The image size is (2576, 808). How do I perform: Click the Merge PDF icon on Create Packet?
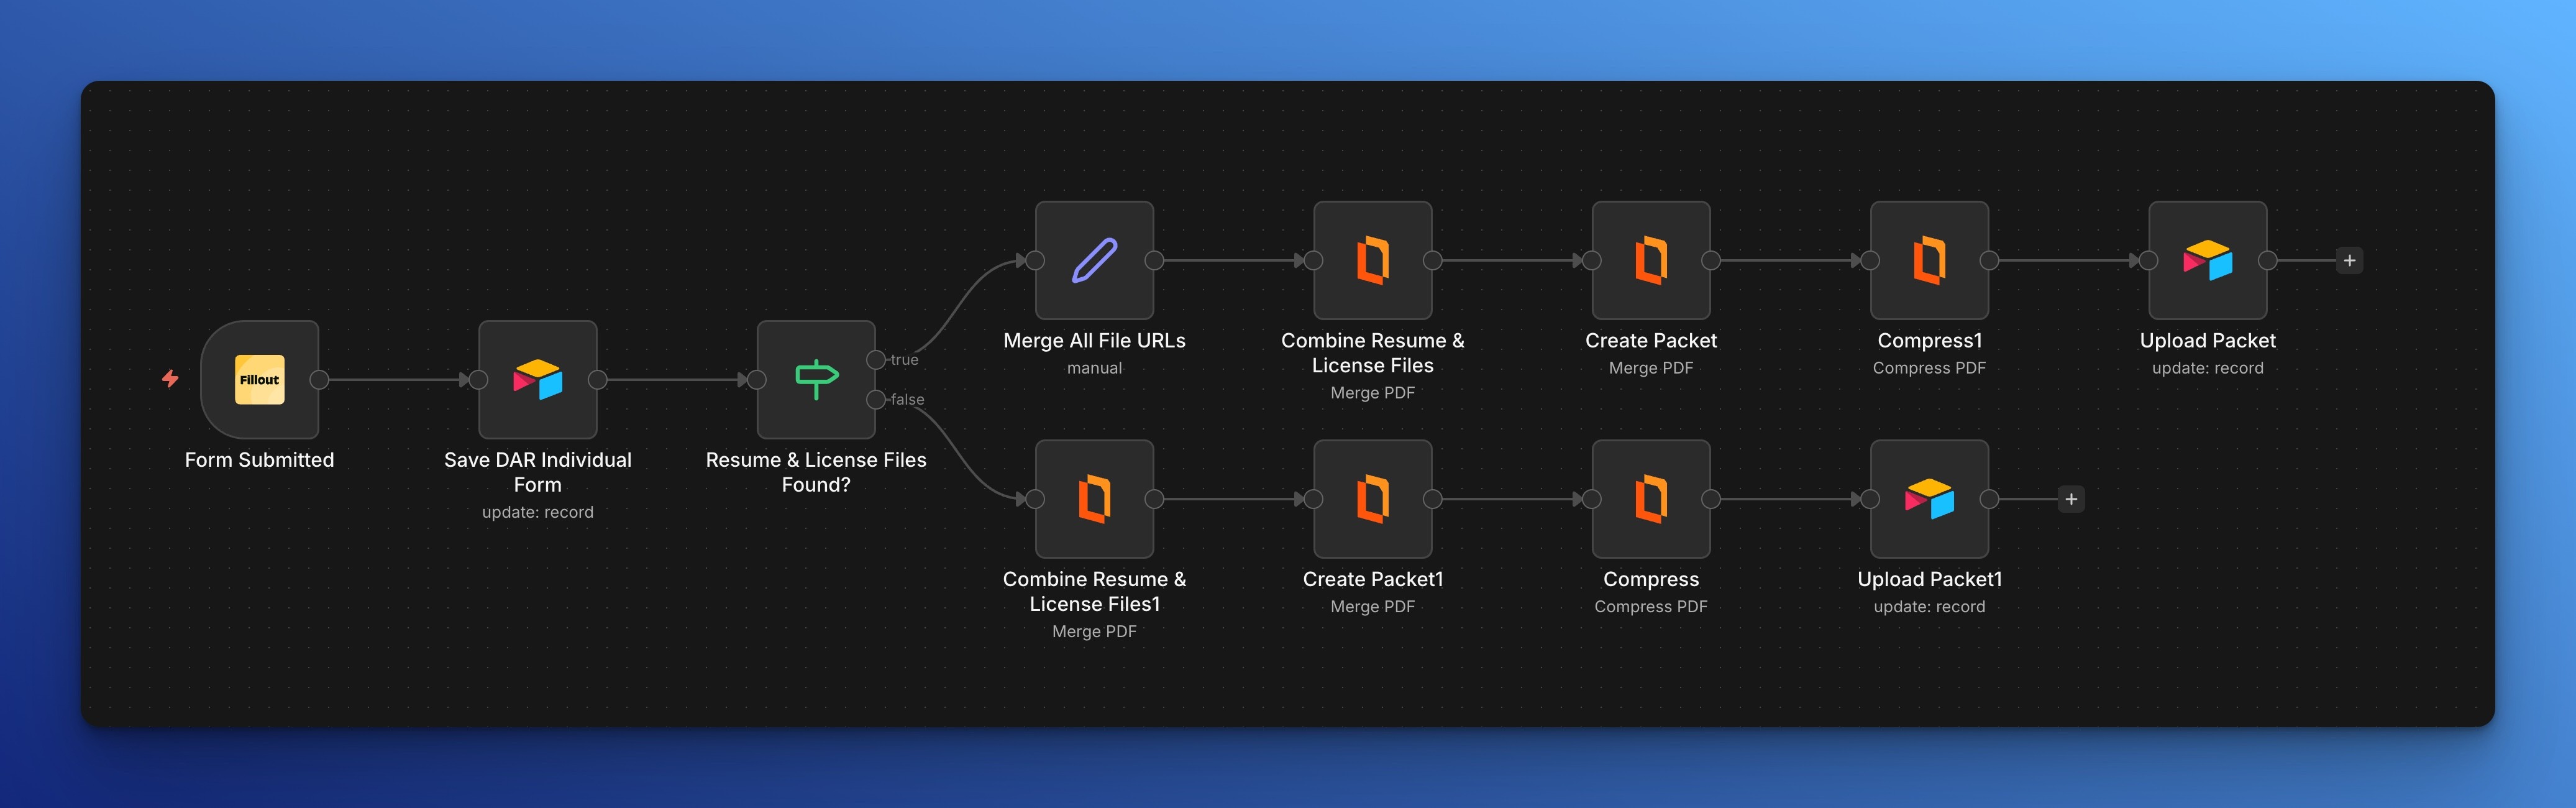click(x=1651, y=260)
